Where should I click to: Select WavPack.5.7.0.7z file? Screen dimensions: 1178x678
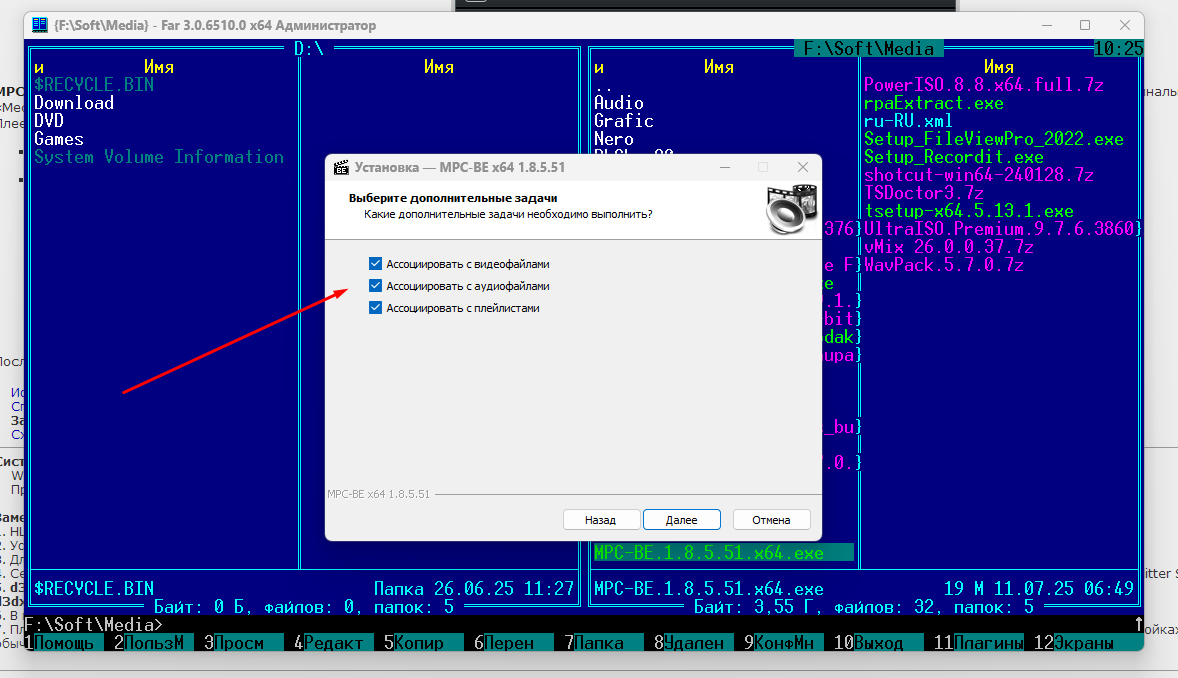[x=944, y=265]
